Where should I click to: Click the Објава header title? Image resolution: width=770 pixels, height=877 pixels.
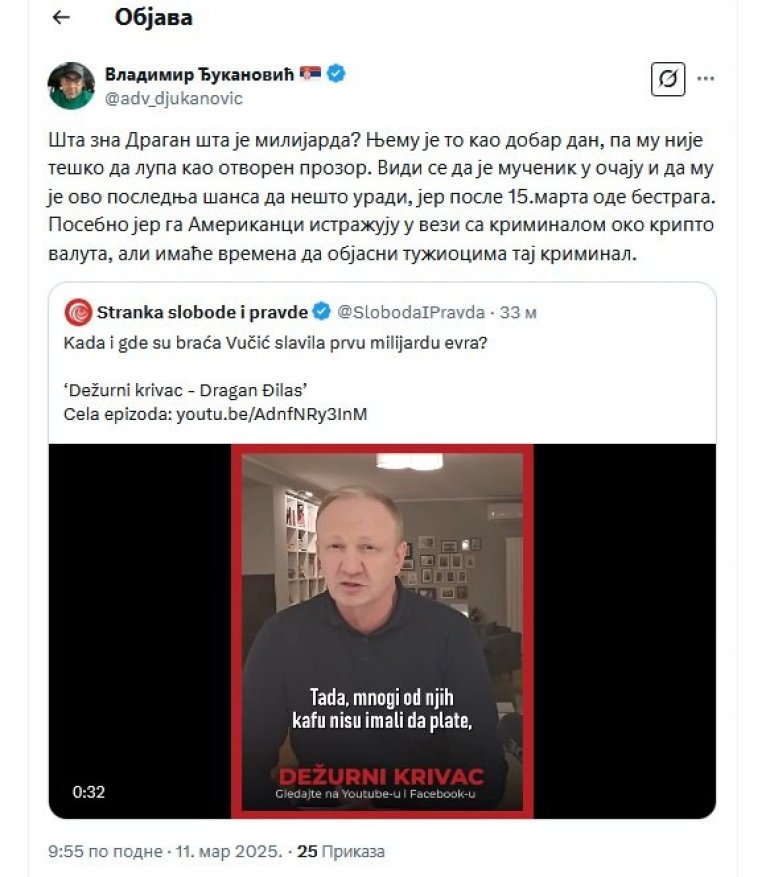[154, 18]
